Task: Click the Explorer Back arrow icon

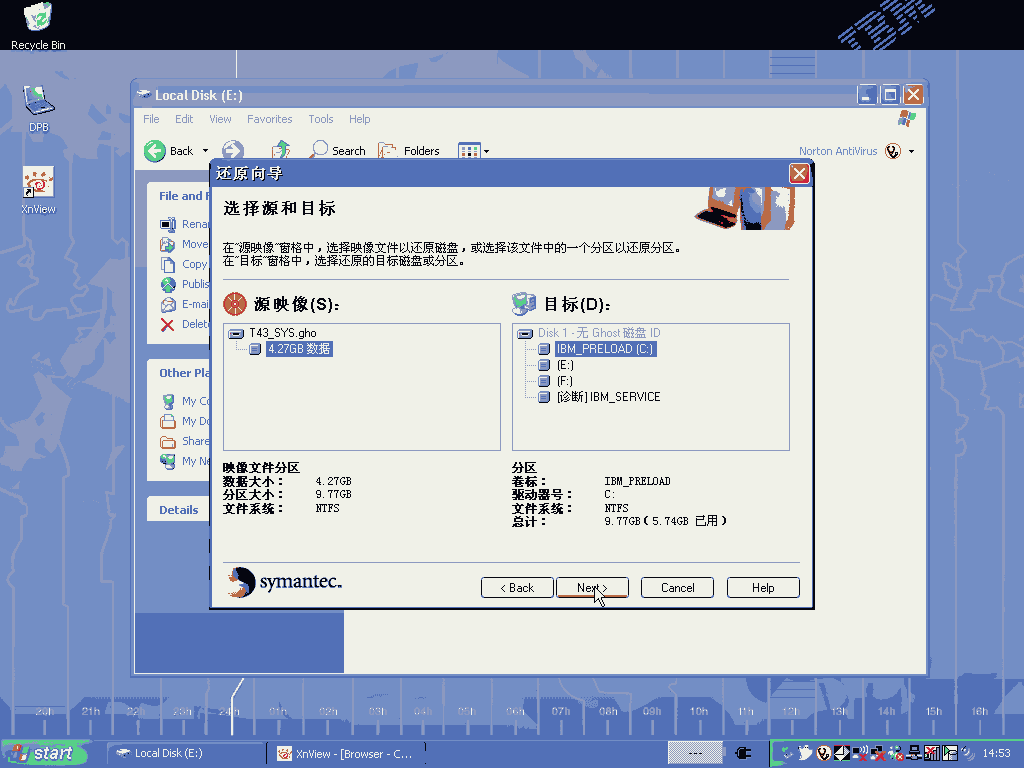Action: [155, 151]
